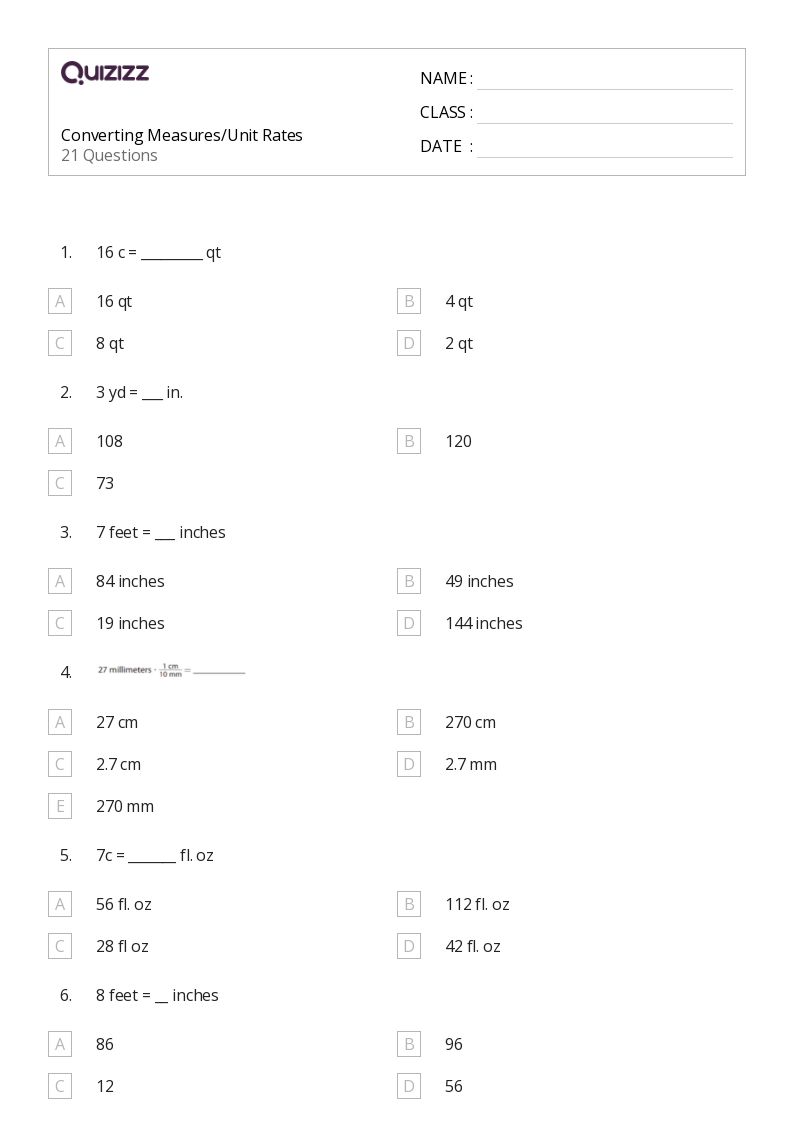The height and width of the screenshot is (1123, 794).
Task: Select answer C, 2.7 cm
Action: tap(60, 764)
